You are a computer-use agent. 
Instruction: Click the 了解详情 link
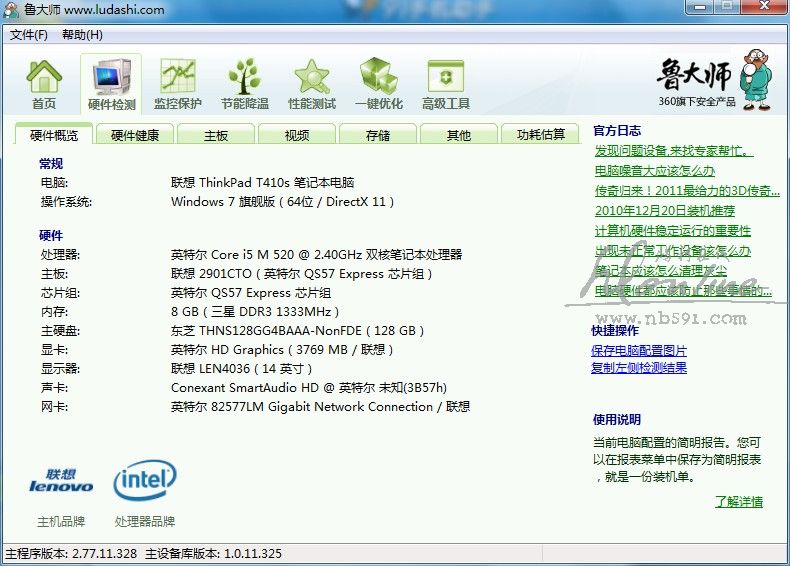(739, 501)
